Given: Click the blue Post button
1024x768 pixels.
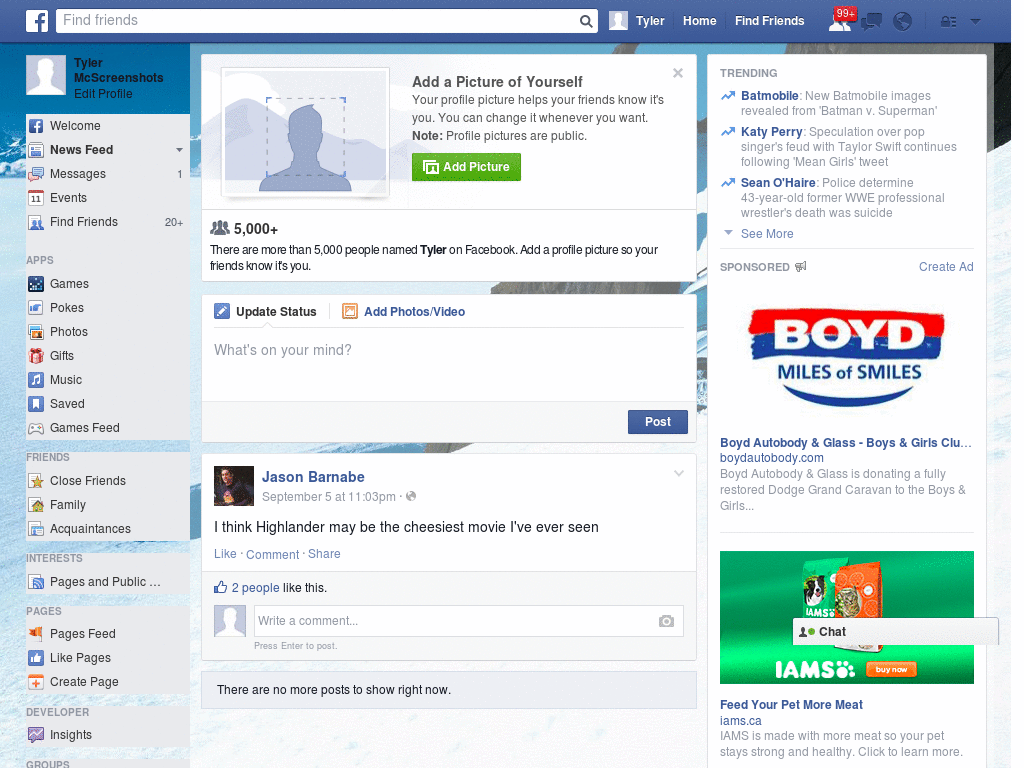Looking at the screenshot, I should click(x=658, y=422).
